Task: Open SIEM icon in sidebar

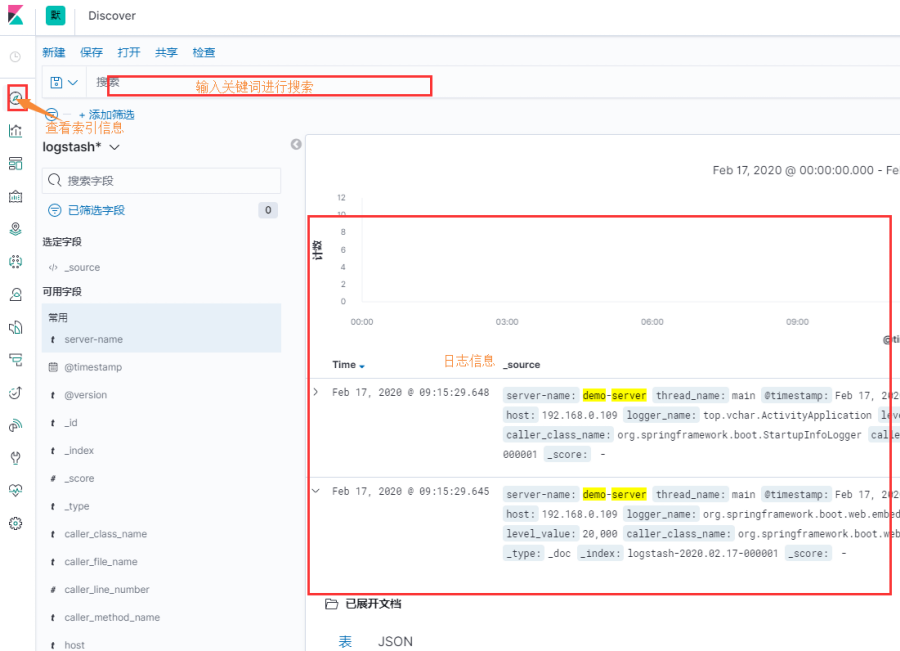Action: [15, 425]
